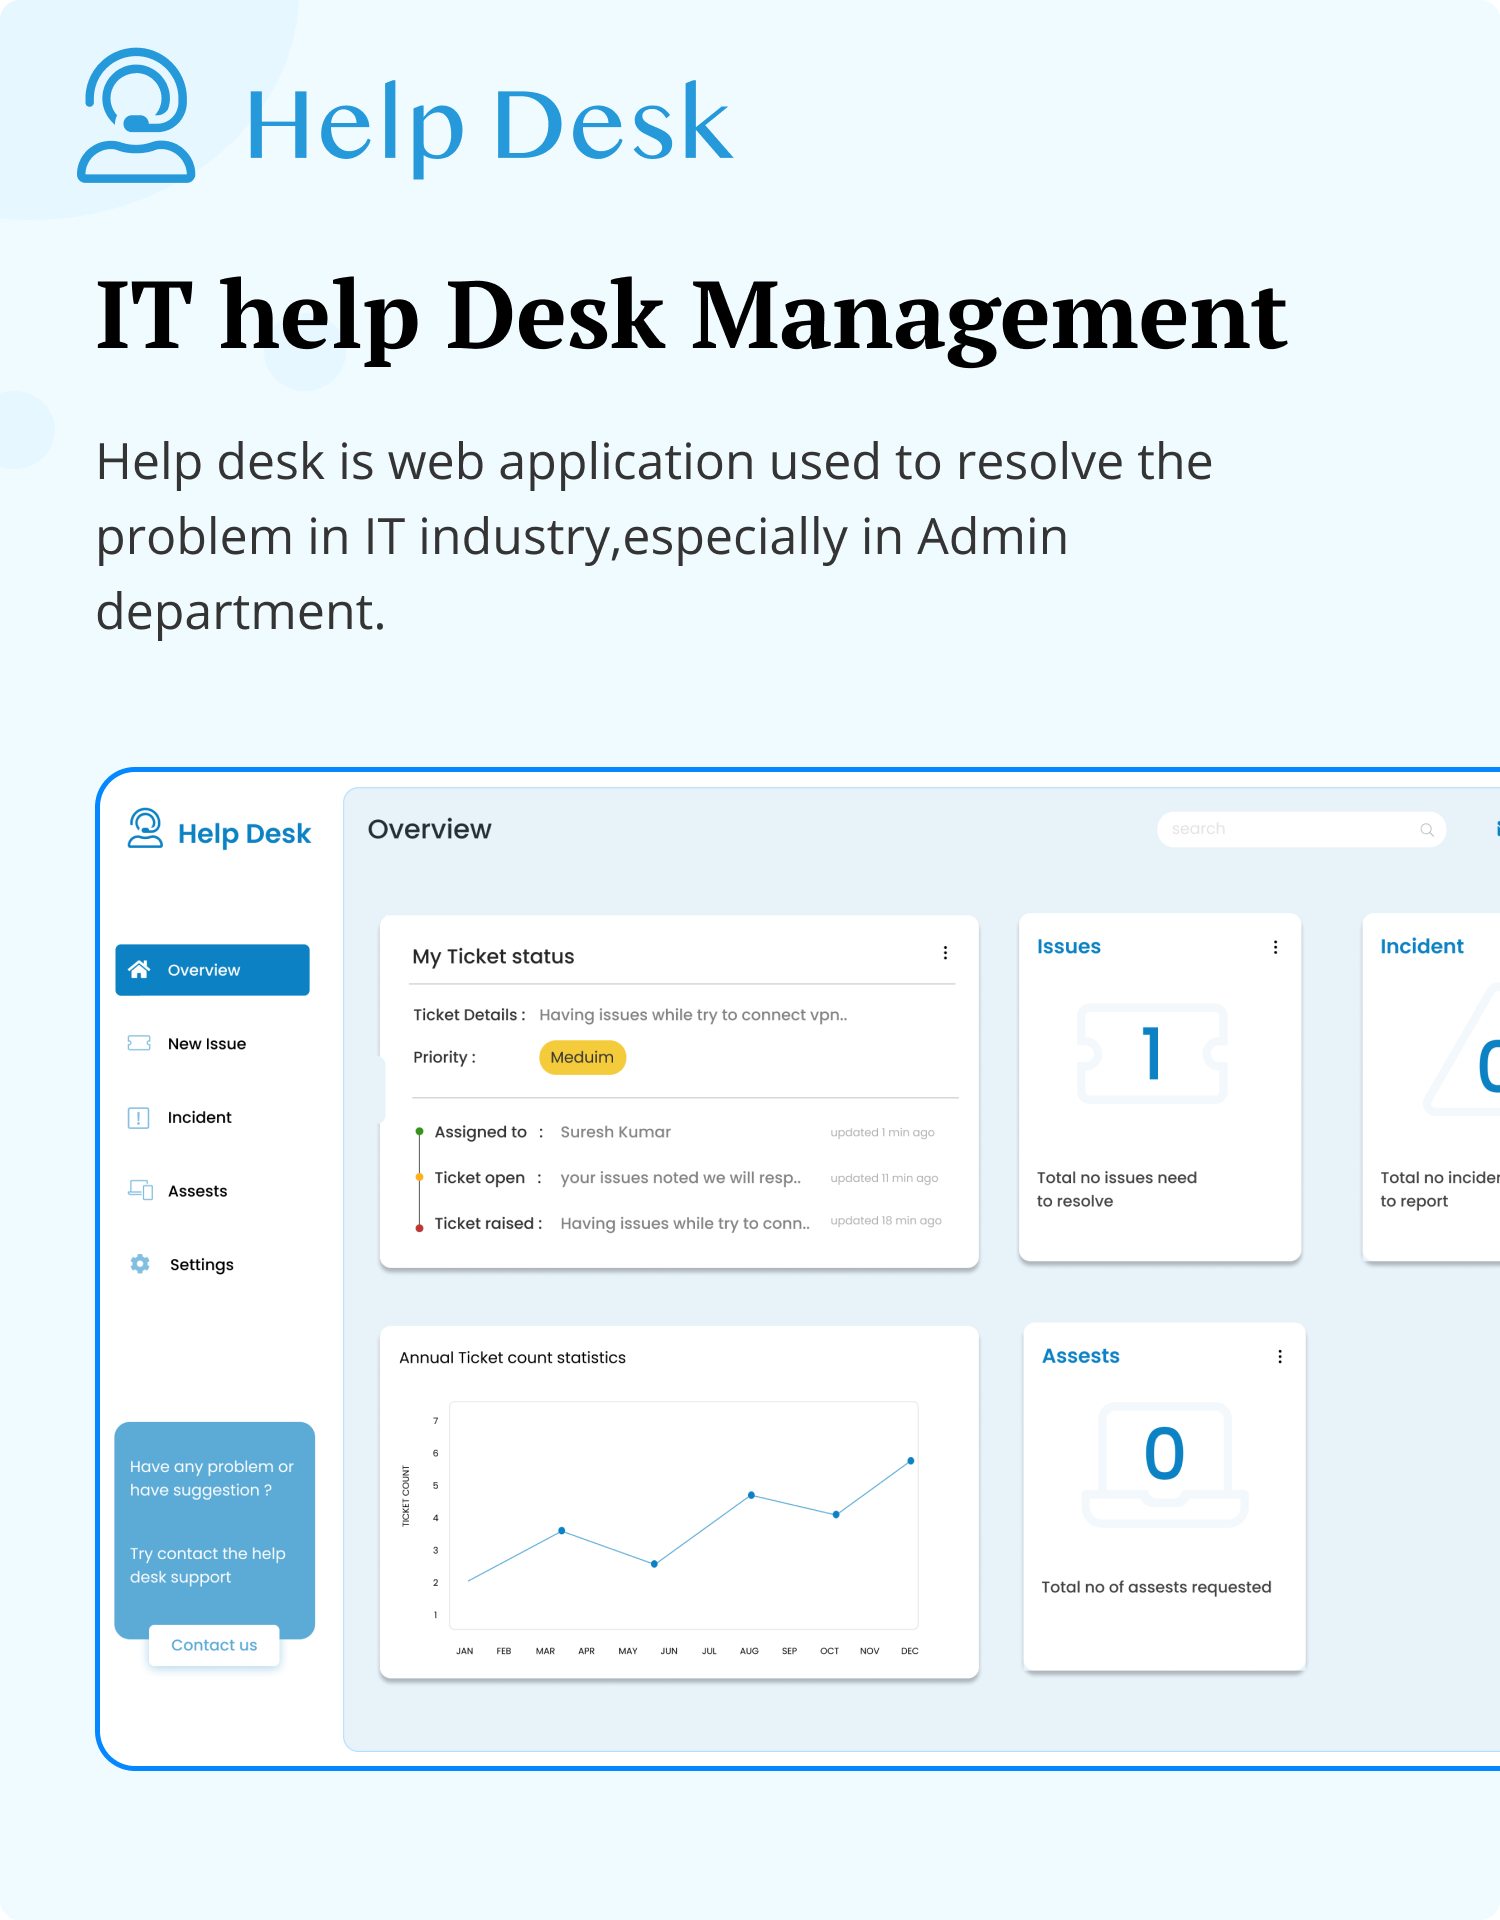
Task: Click the Overview page heading
Action: click(x=429, y=829)
